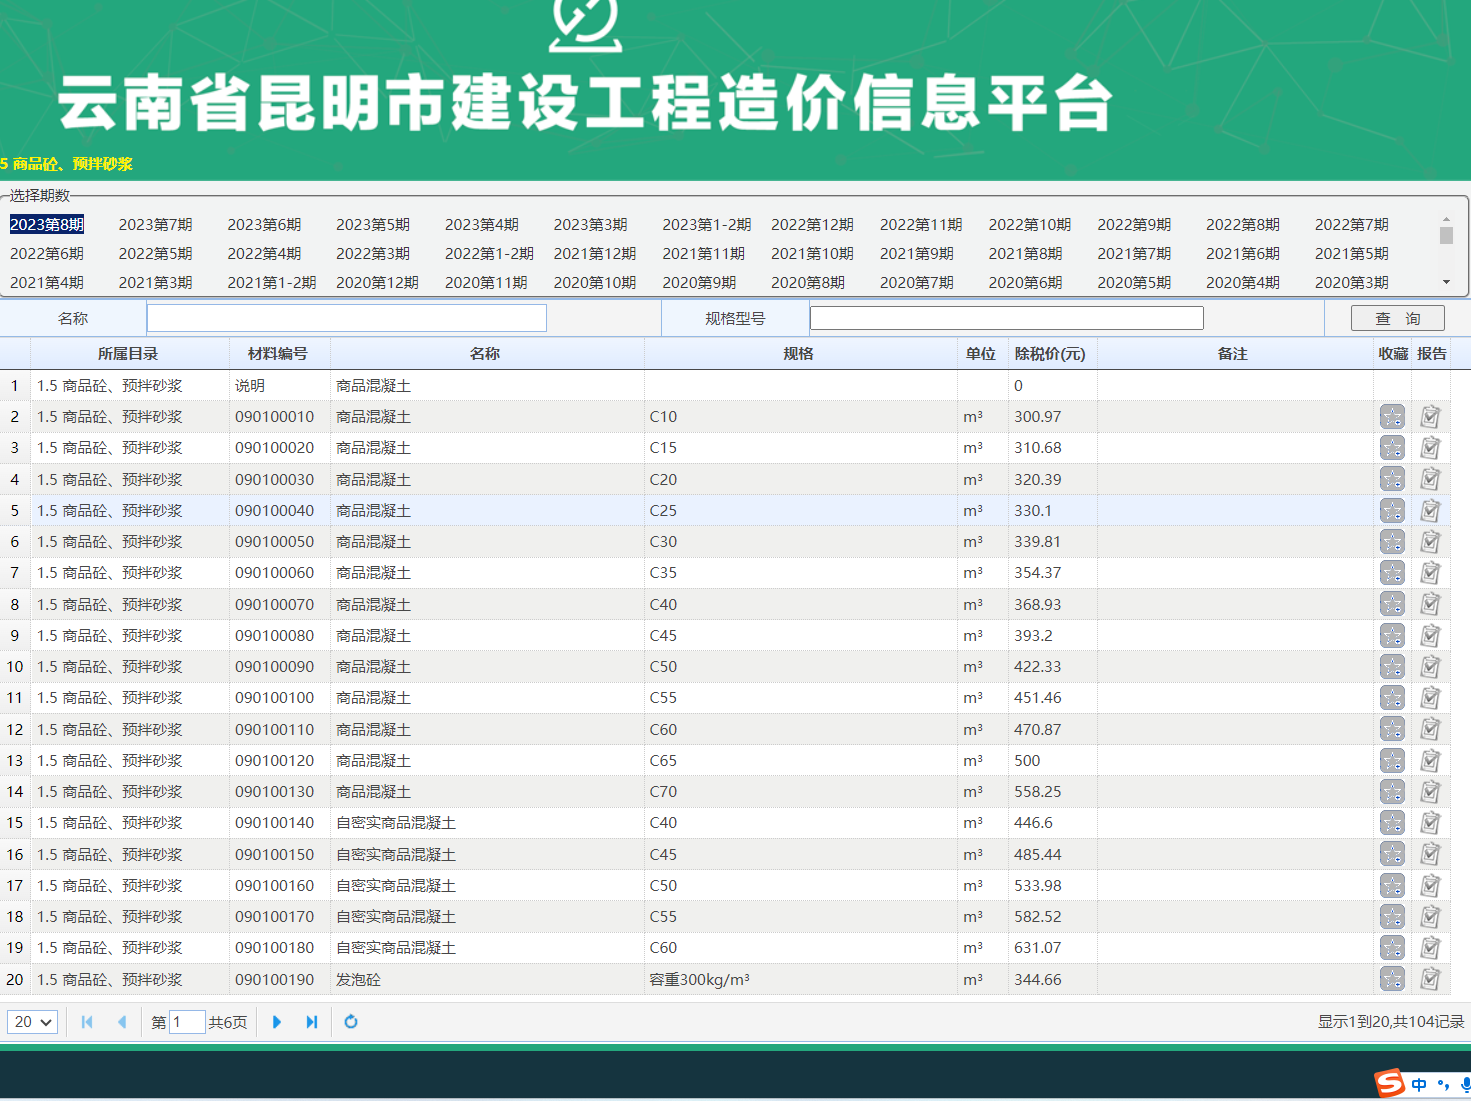Image resolution: width=1471 pixels, height=1101 pixels.
Task: Click 材料编号 column header
Action: click(278, 354)
